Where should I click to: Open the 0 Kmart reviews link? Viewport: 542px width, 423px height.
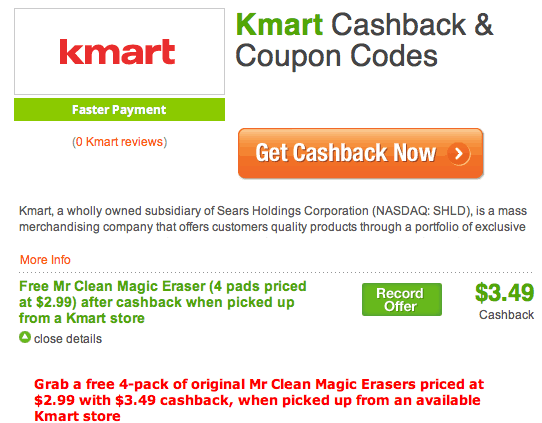[x=119, y=142]
